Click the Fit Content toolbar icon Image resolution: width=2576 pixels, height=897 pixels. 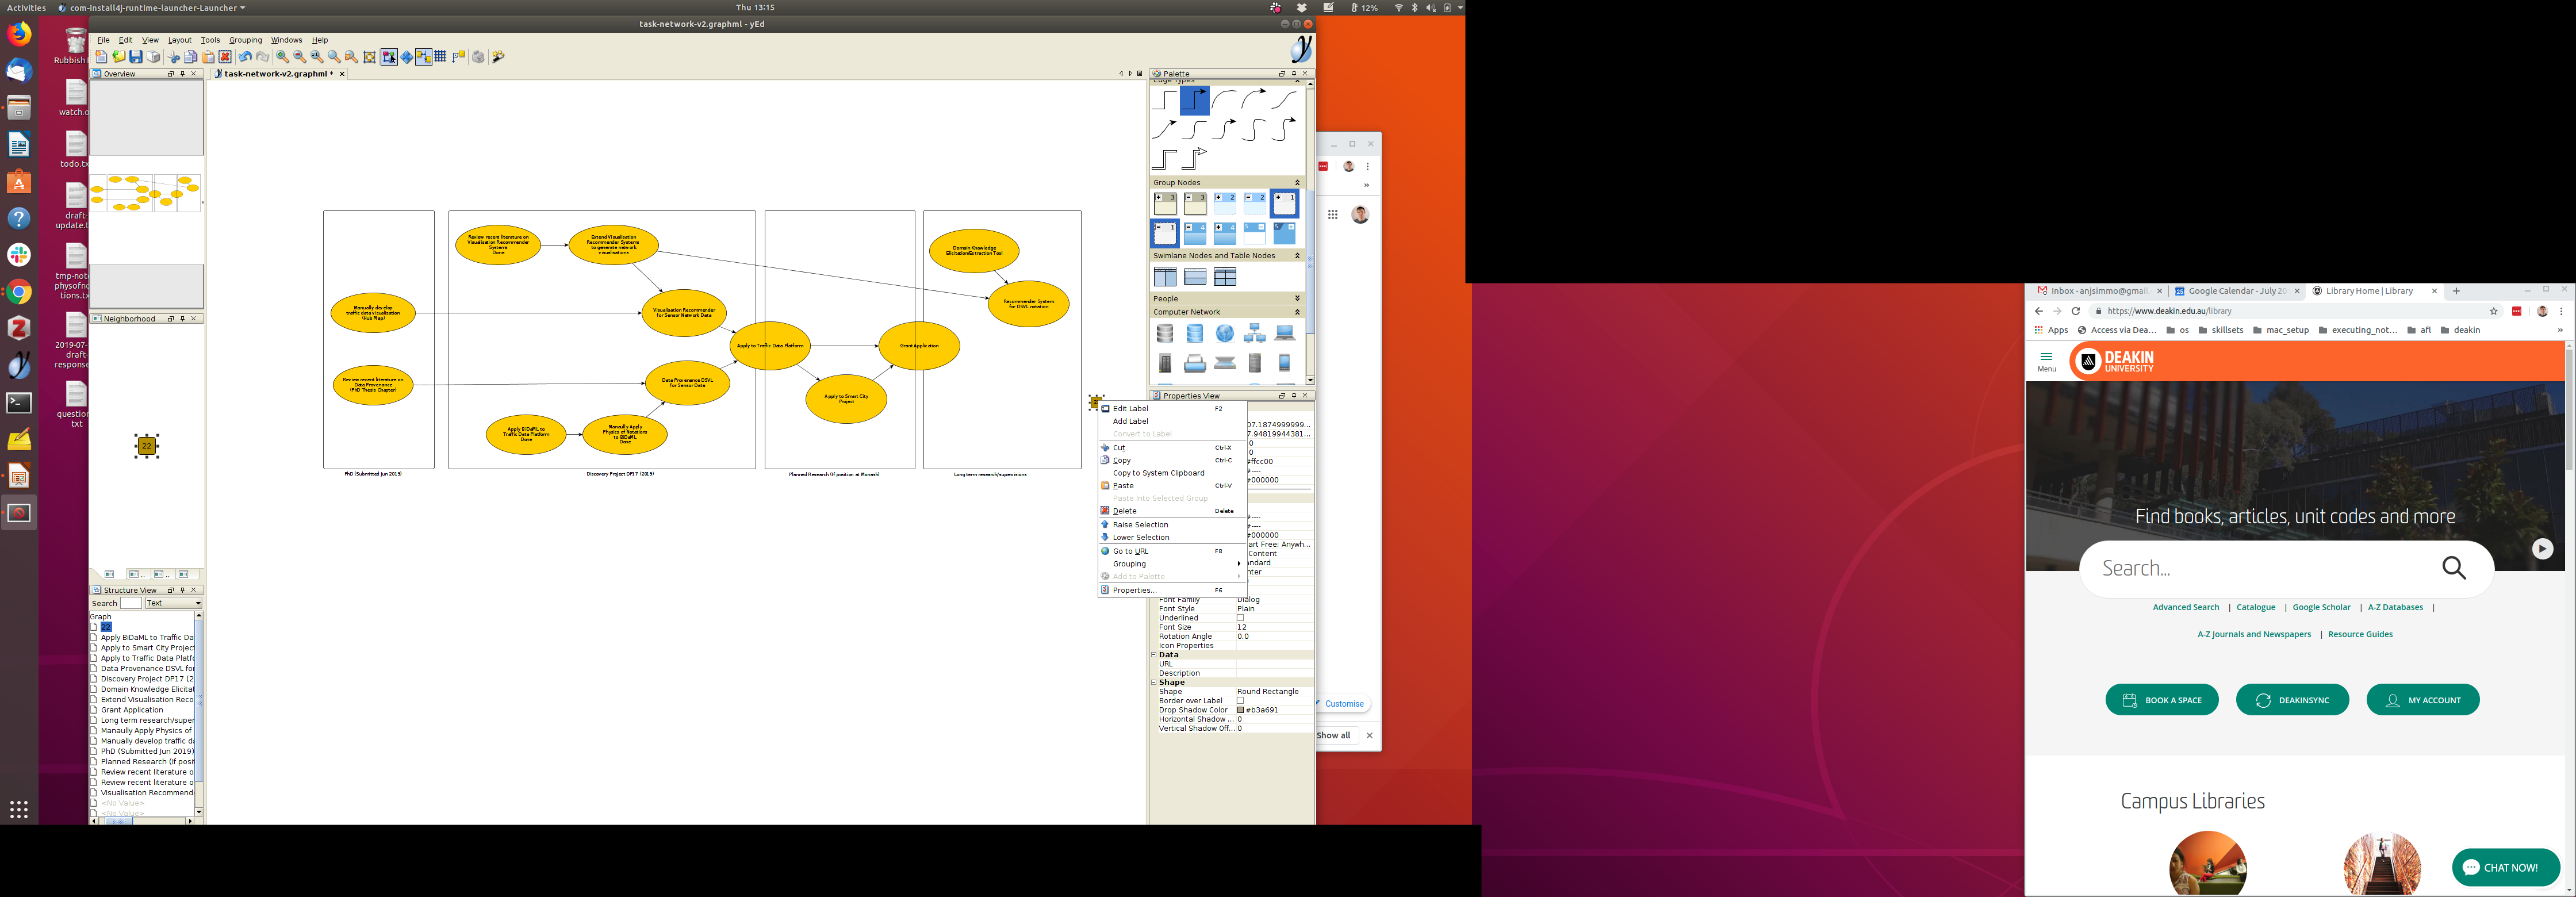point(369,57)
